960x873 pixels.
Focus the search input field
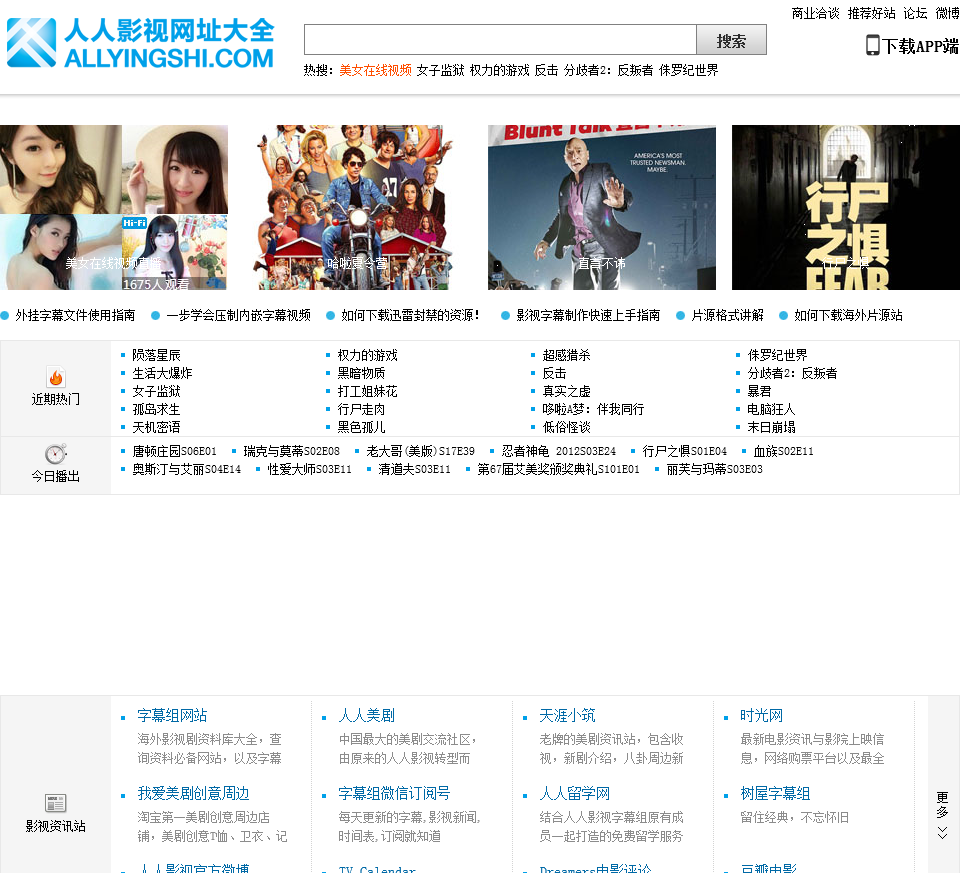(500, 40)
